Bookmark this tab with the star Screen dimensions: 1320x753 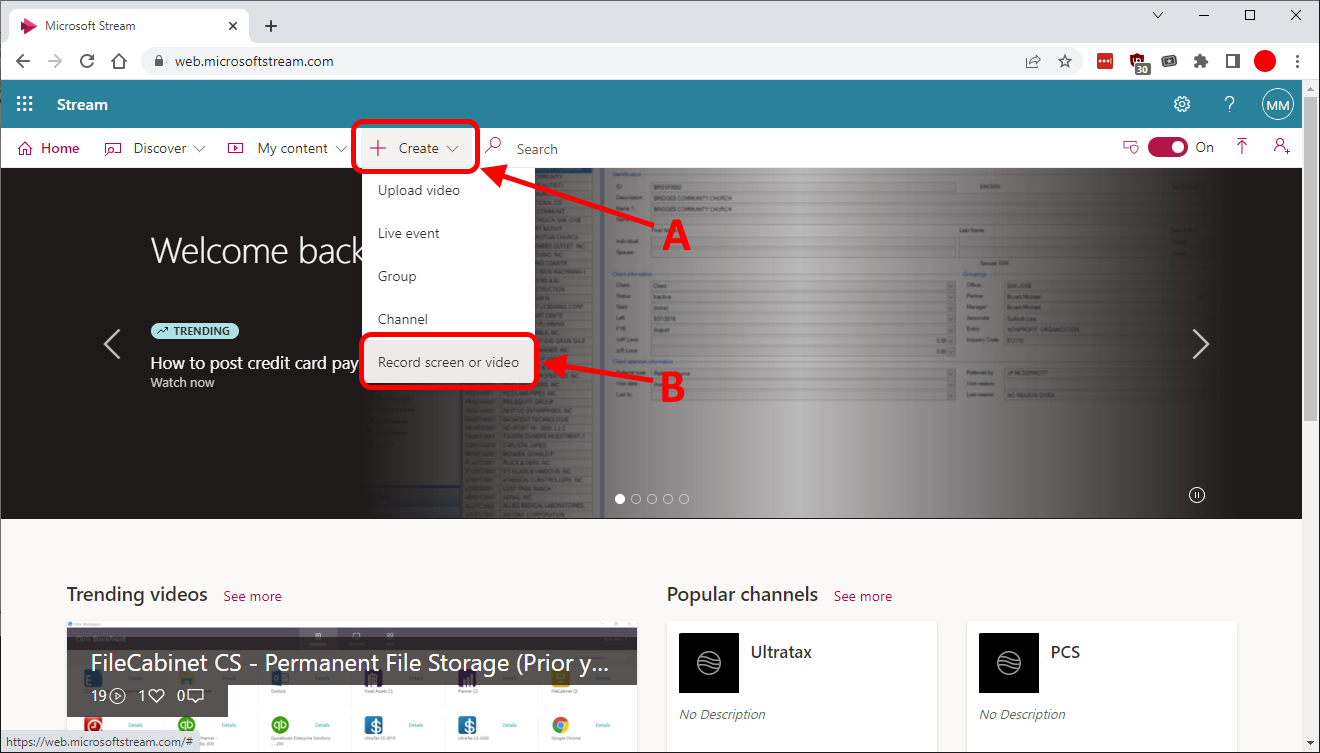point(1065,61)
